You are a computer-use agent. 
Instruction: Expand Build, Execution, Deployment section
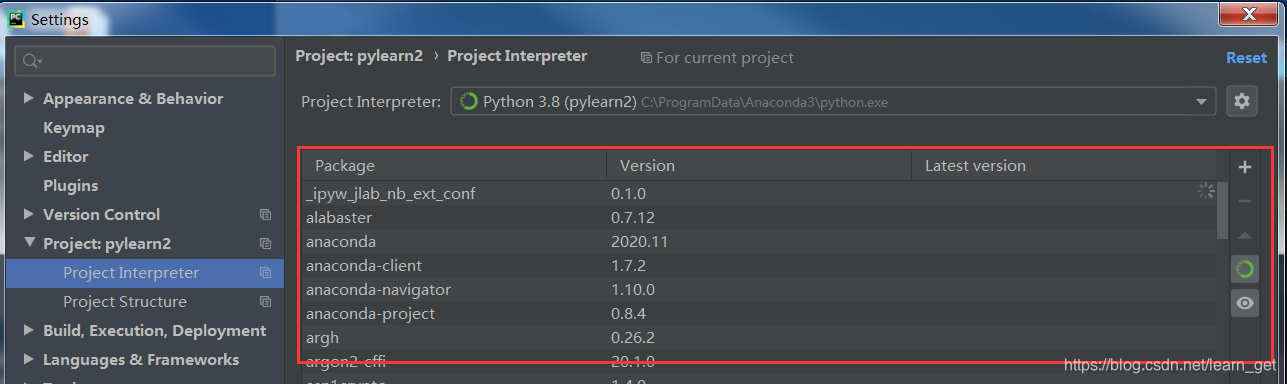(x=28, y=330)
